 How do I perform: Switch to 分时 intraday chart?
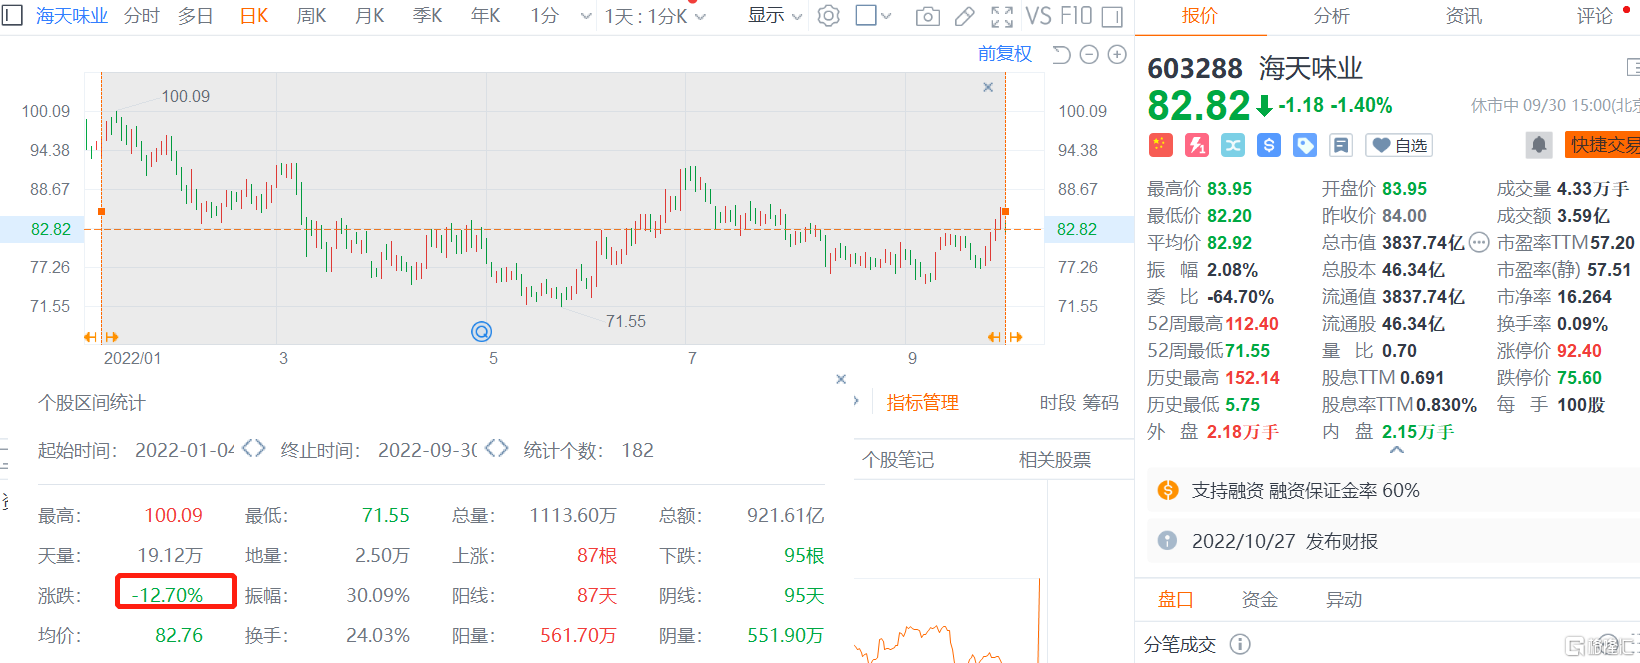click(x=142, y=16)
